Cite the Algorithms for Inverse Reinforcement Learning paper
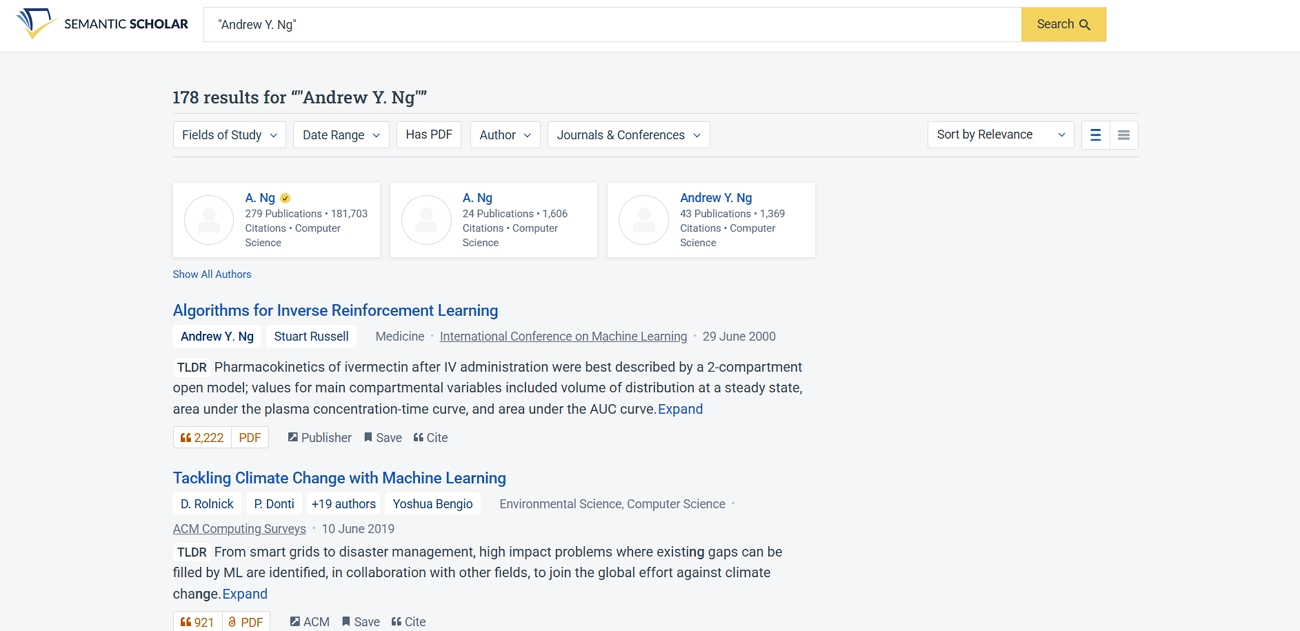 pyautogui.click(x=430, y=437)
